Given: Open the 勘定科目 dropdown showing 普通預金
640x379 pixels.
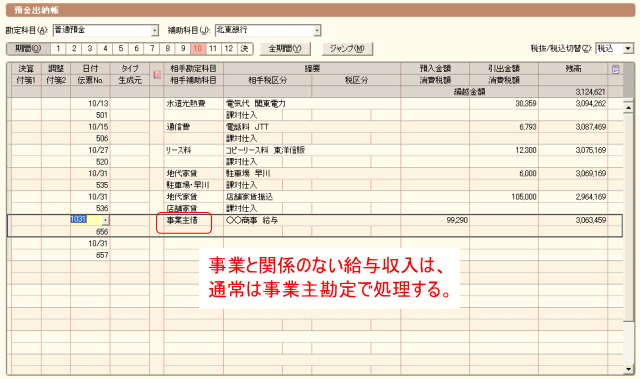Looking at the screenshot, I should 155,30.
